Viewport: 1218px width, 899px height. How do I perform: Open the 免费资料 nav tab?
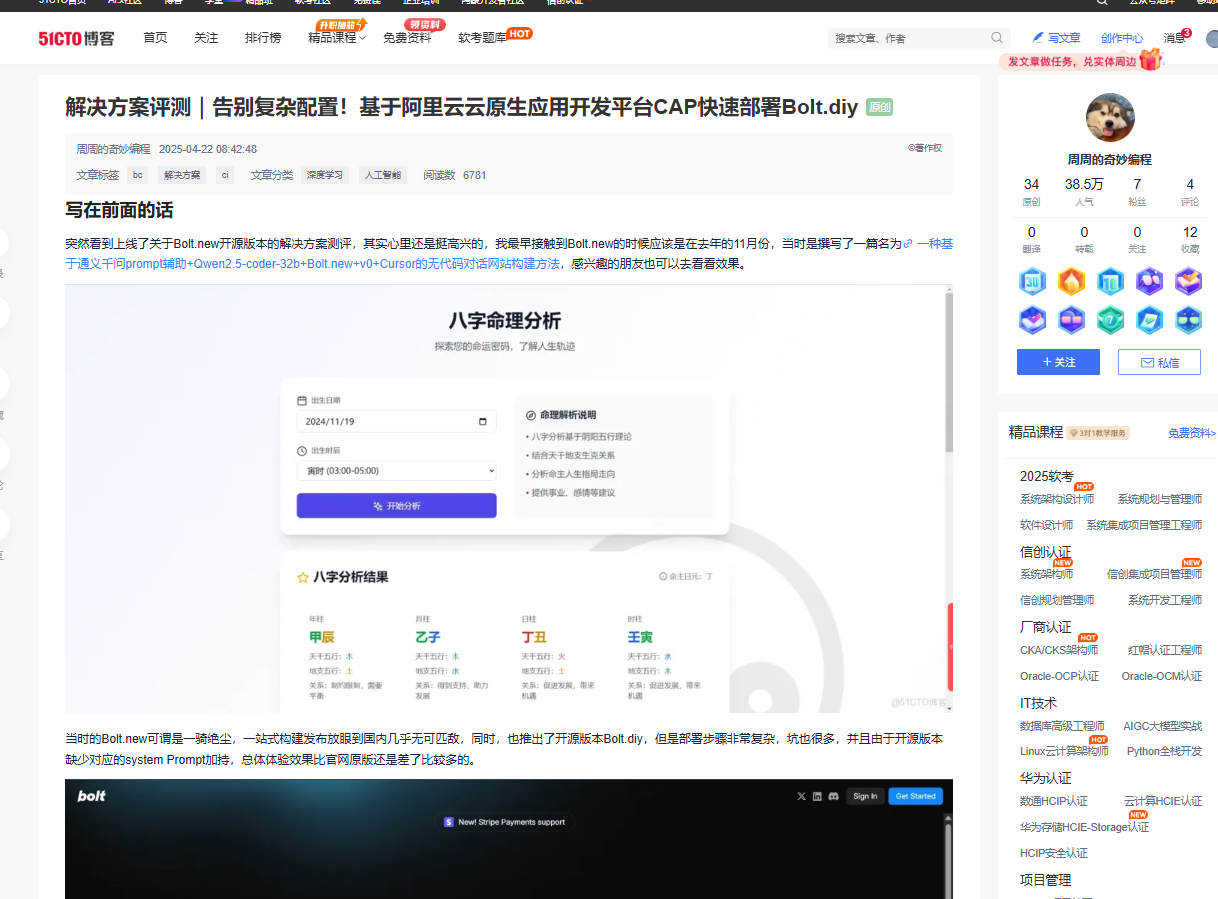407,38
